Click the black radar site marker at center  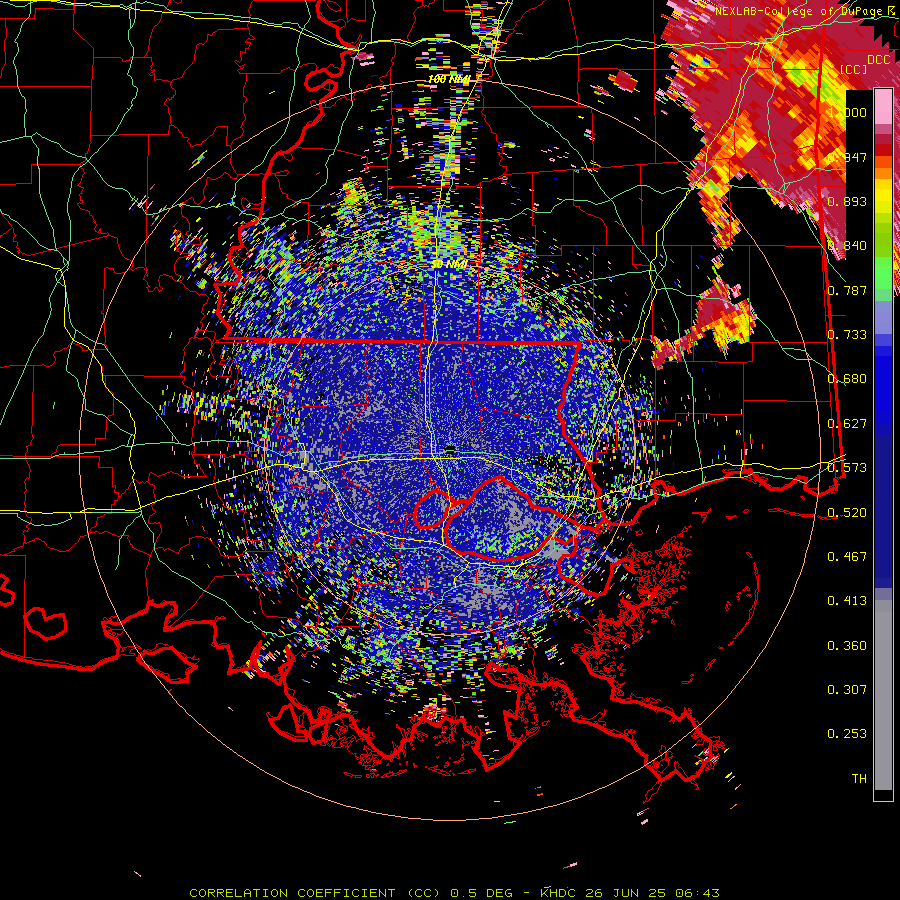[450, 448]
